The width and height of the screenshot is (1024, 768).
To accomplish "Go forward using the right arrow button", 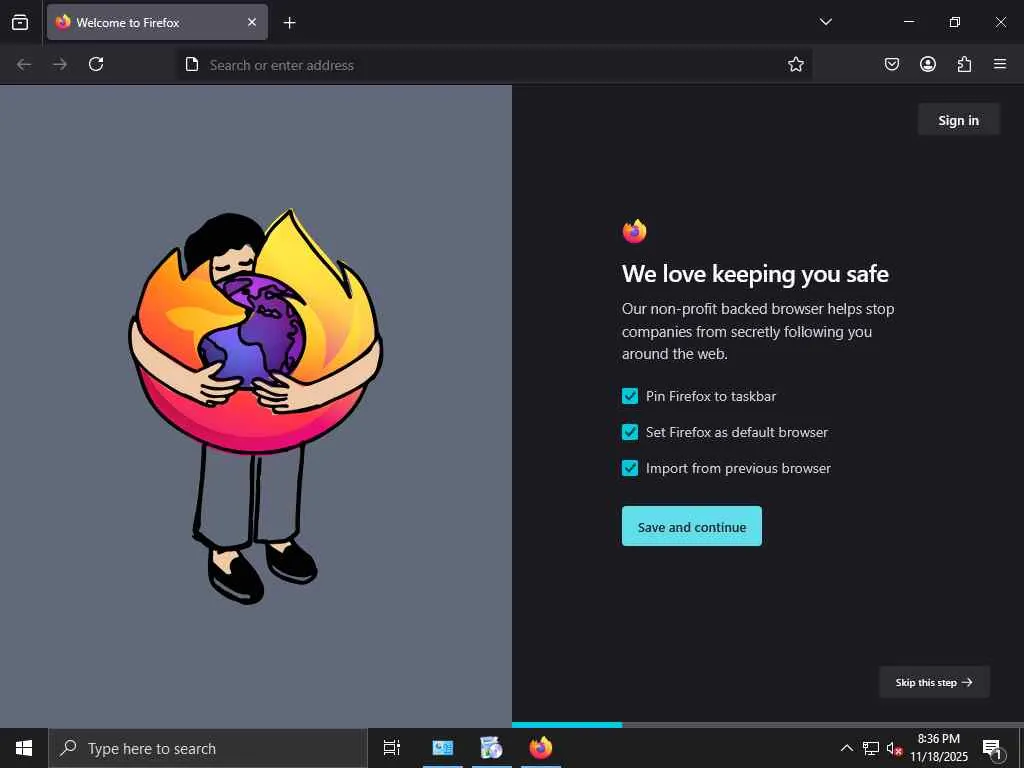I will [x=60, y=64].
